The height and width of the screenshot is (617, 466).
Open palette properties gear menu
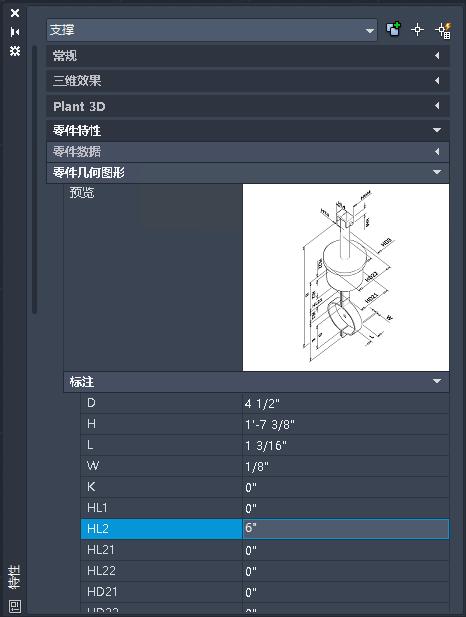click(15, 51)
